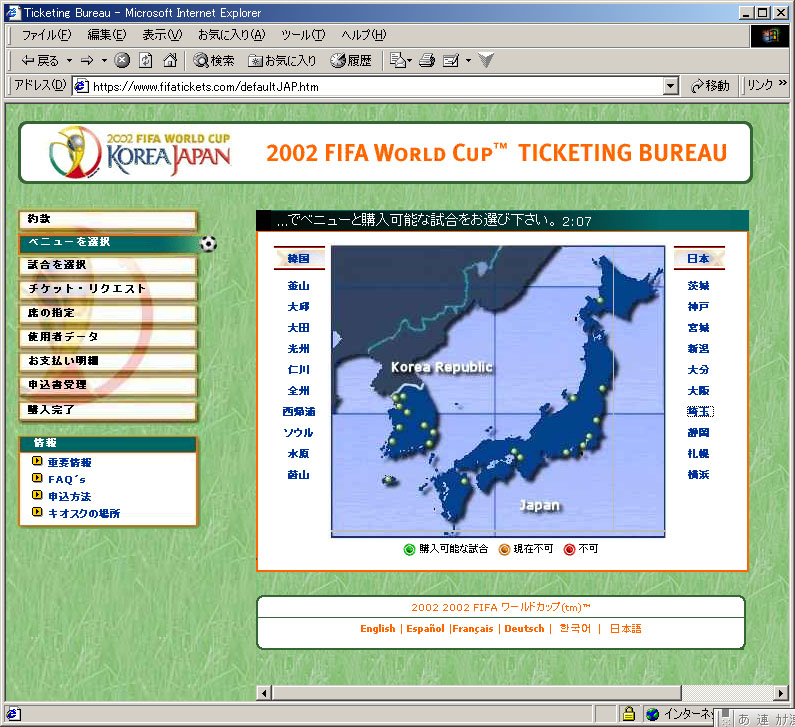Open the Favorites (お気に入り) toolbar button
Image resolution: width=795 pixels, height=727 pixels.
pyautogui.click(x=282, y=61)
